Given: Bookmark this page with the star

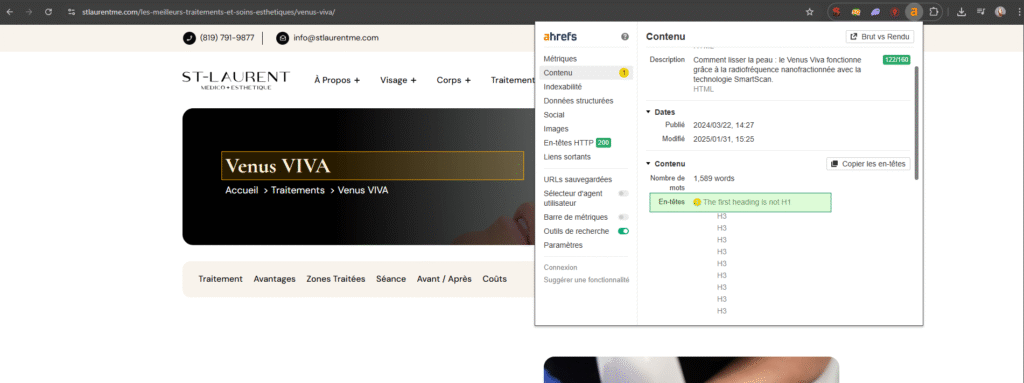Looking at the screenshot, I should click(810, 12).
